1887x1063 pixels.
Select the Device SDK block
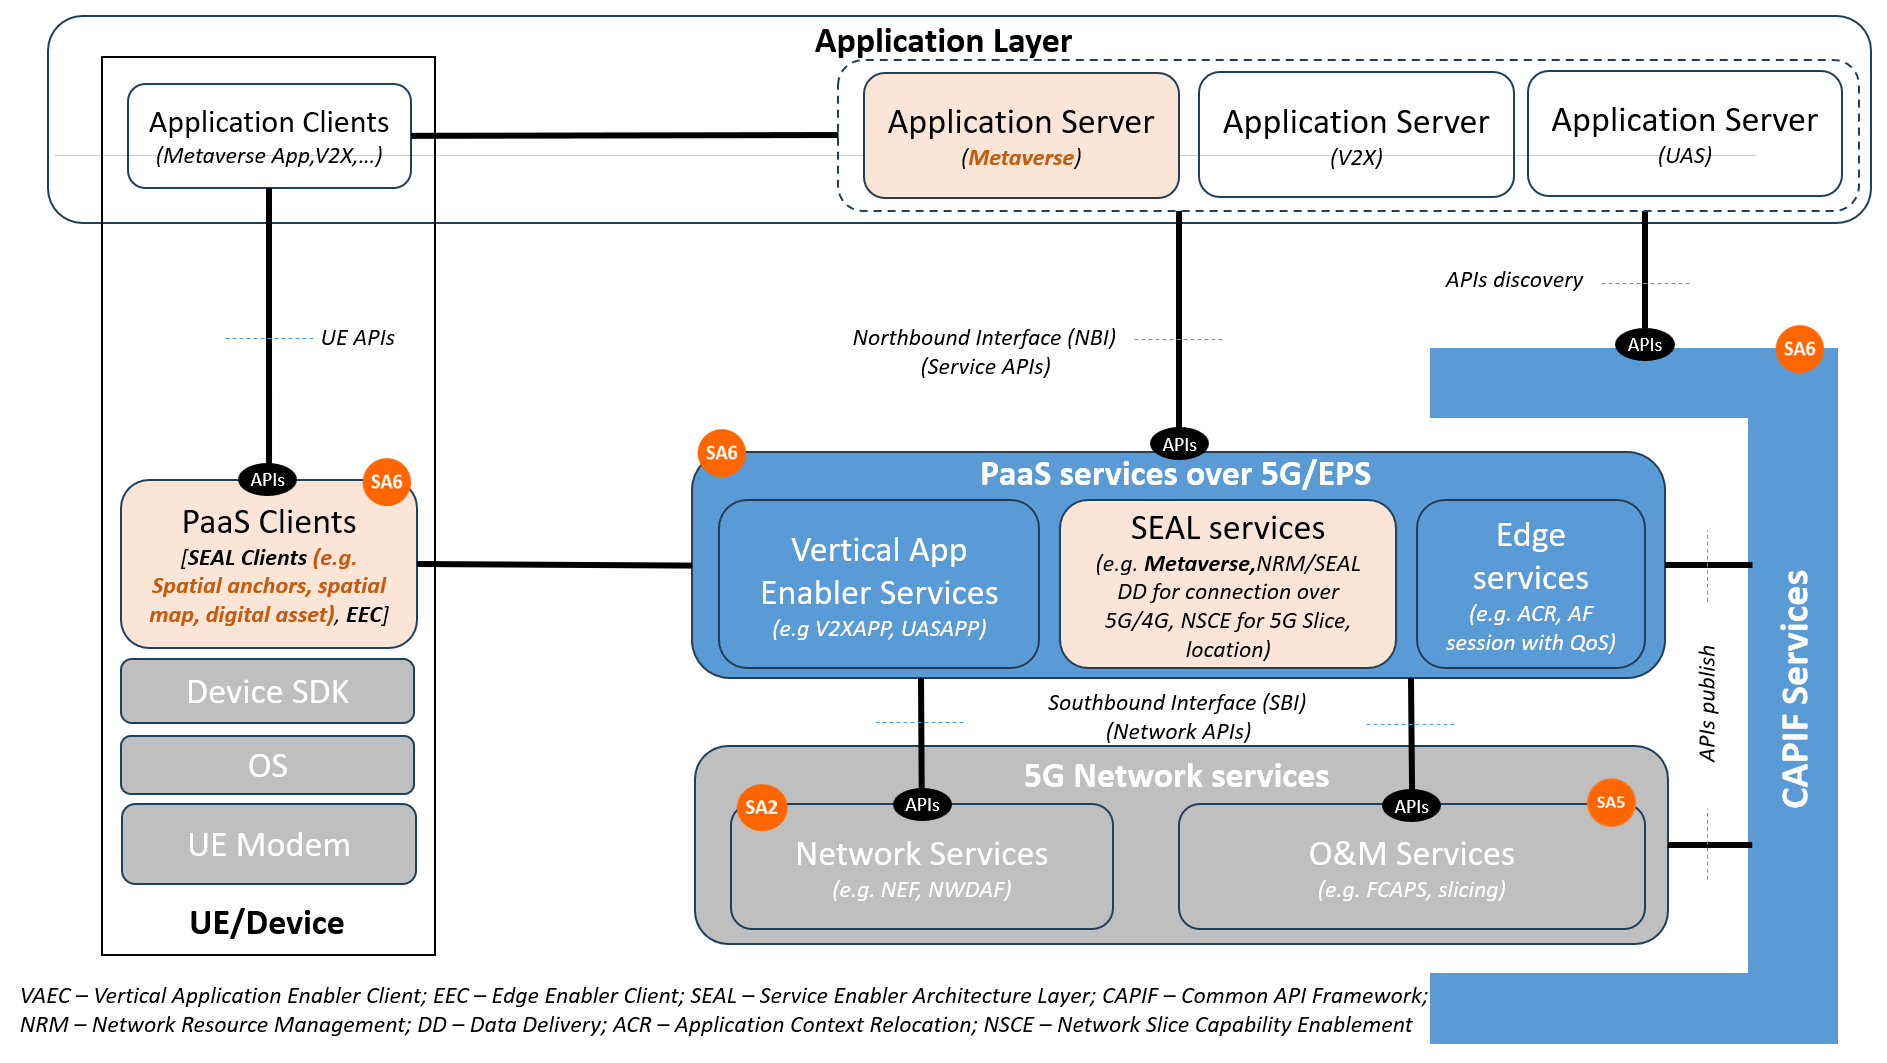click(268, 691)
